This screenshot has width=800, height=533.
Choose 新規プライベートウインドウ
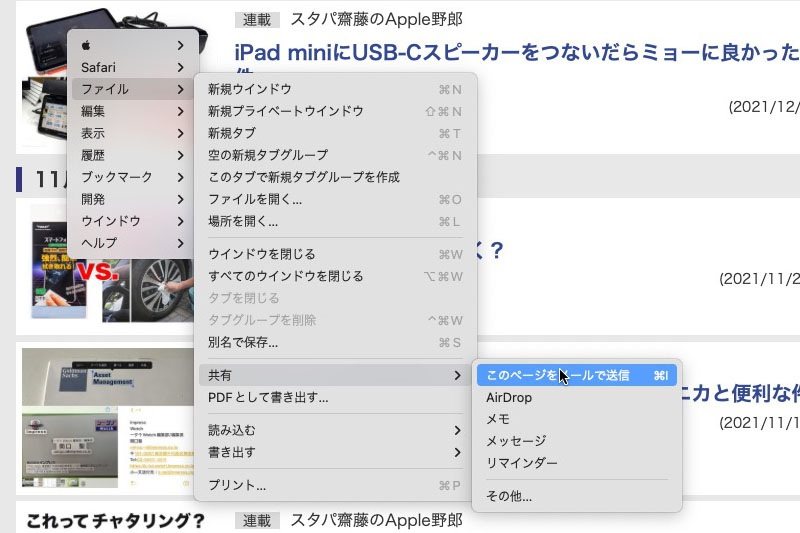(335, 111)
